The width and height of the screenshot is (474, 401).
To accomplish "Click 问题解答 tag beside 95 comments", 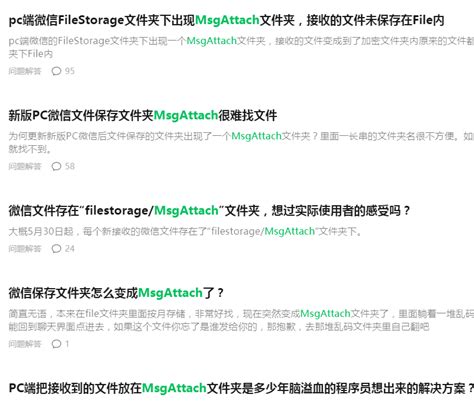I will (25, 71).
